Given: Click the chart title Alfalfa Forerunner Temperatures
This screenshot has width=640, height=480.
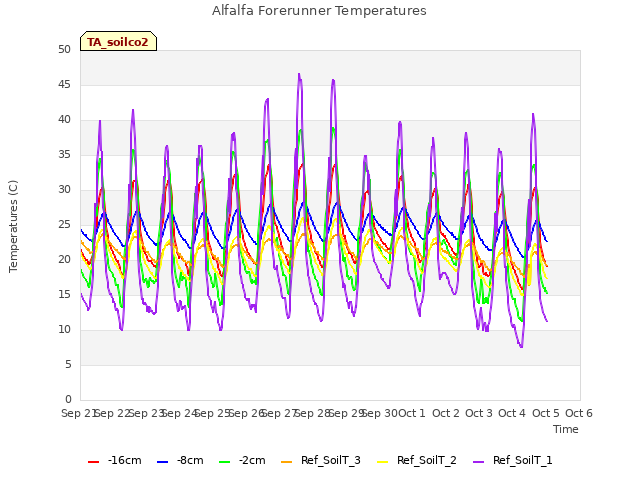Looking at the screenshot, I should click(x=319, y=11).
